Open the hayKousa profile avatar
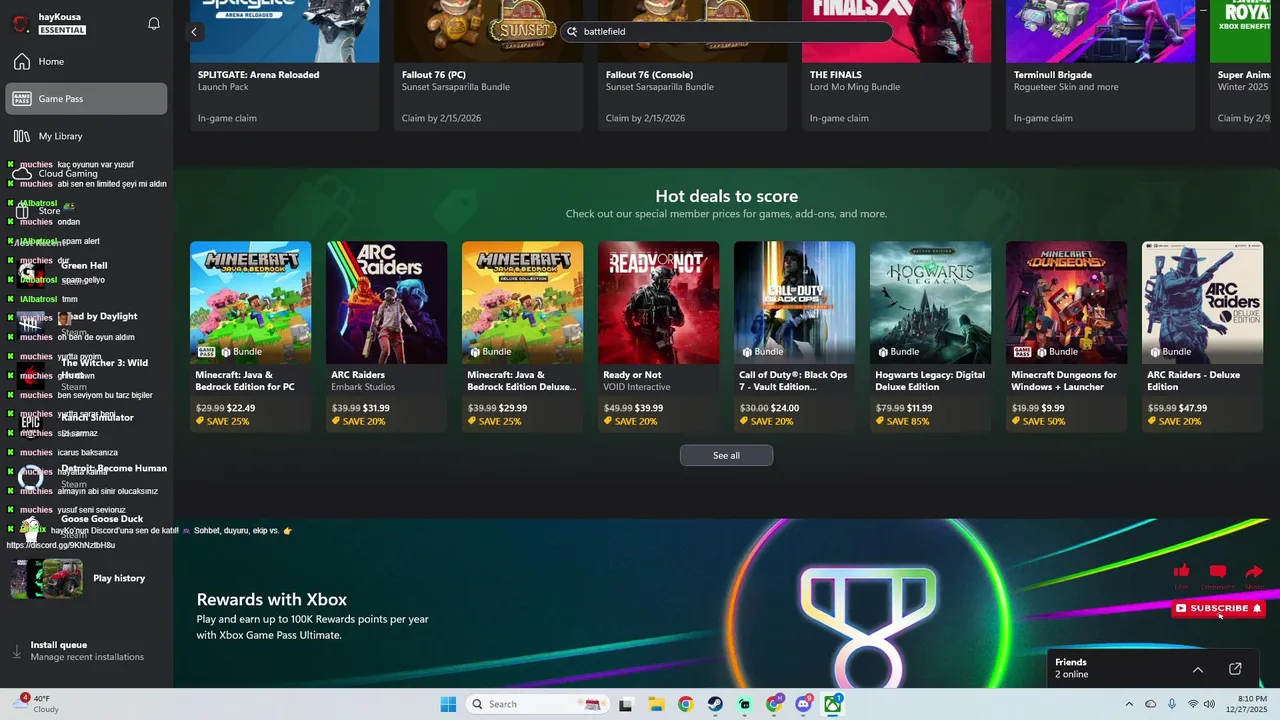 point(21,24)
